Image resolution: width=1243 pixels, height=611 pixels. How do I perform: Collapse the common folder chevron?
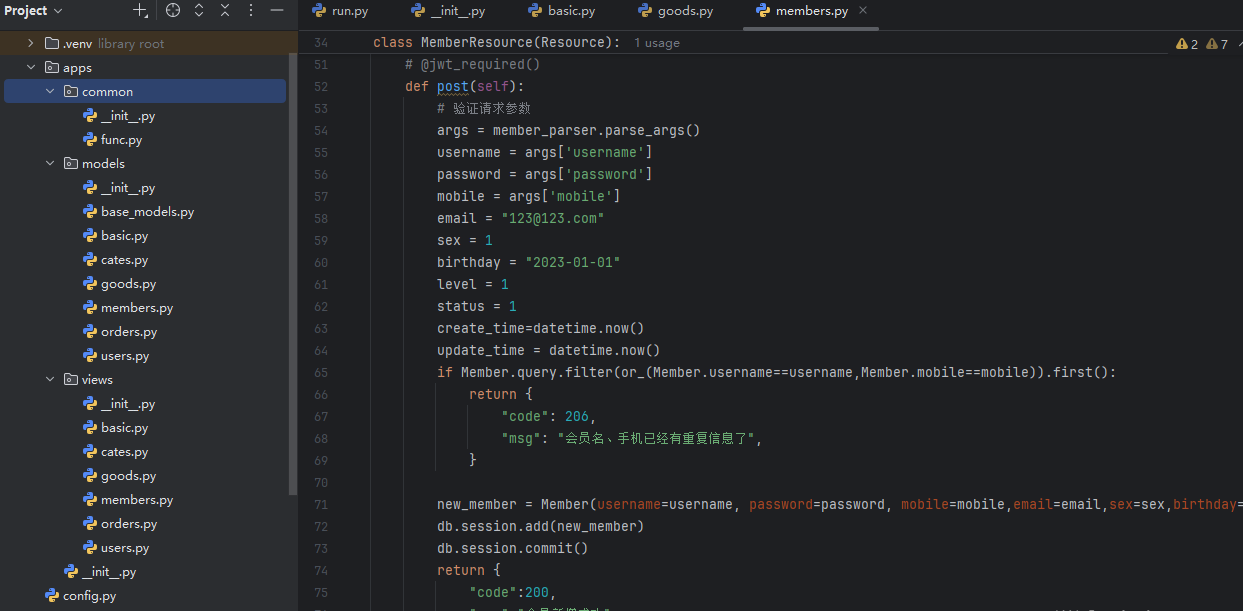tap(50, 91)
